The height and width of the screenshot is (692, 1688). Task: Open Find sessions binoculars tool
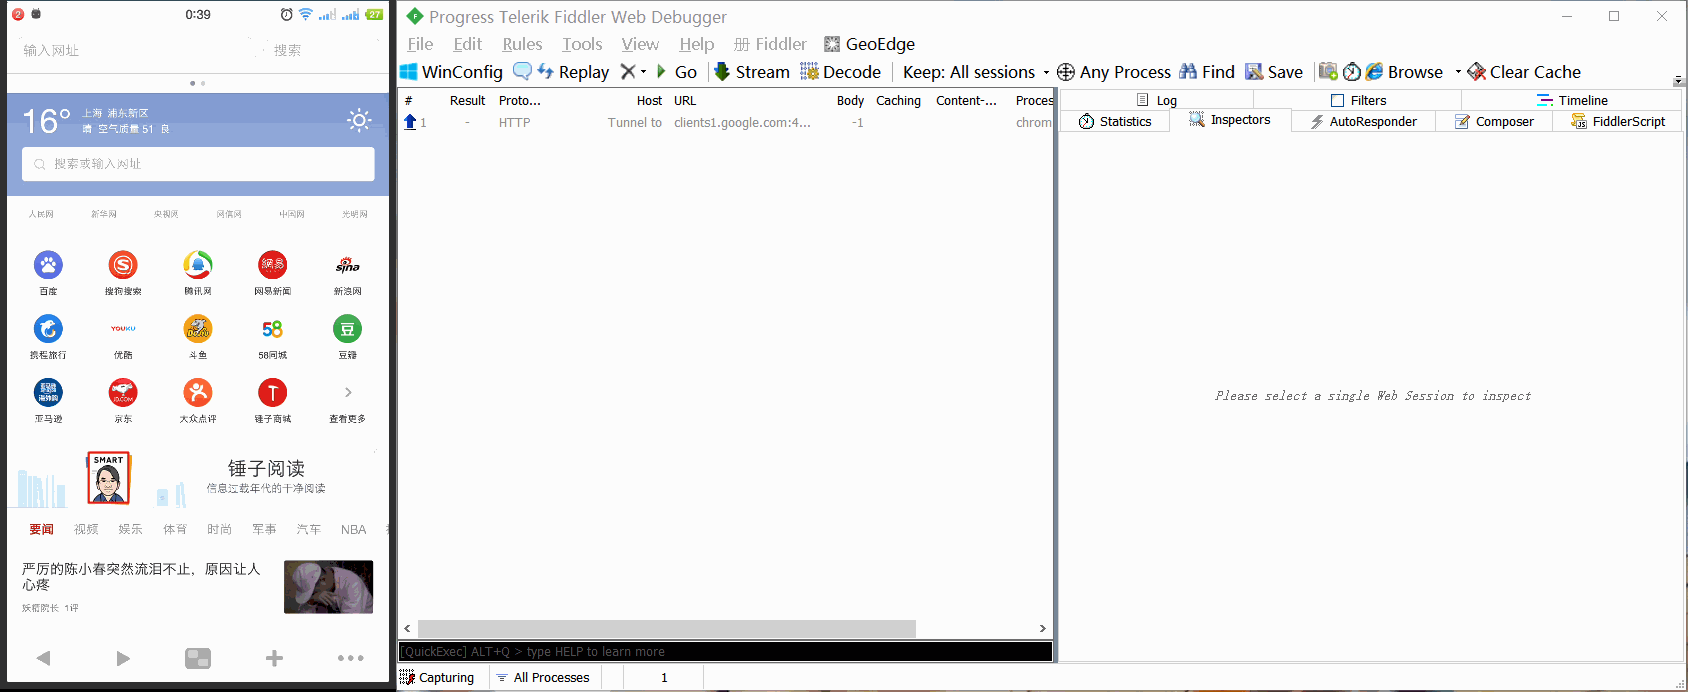1207,72
